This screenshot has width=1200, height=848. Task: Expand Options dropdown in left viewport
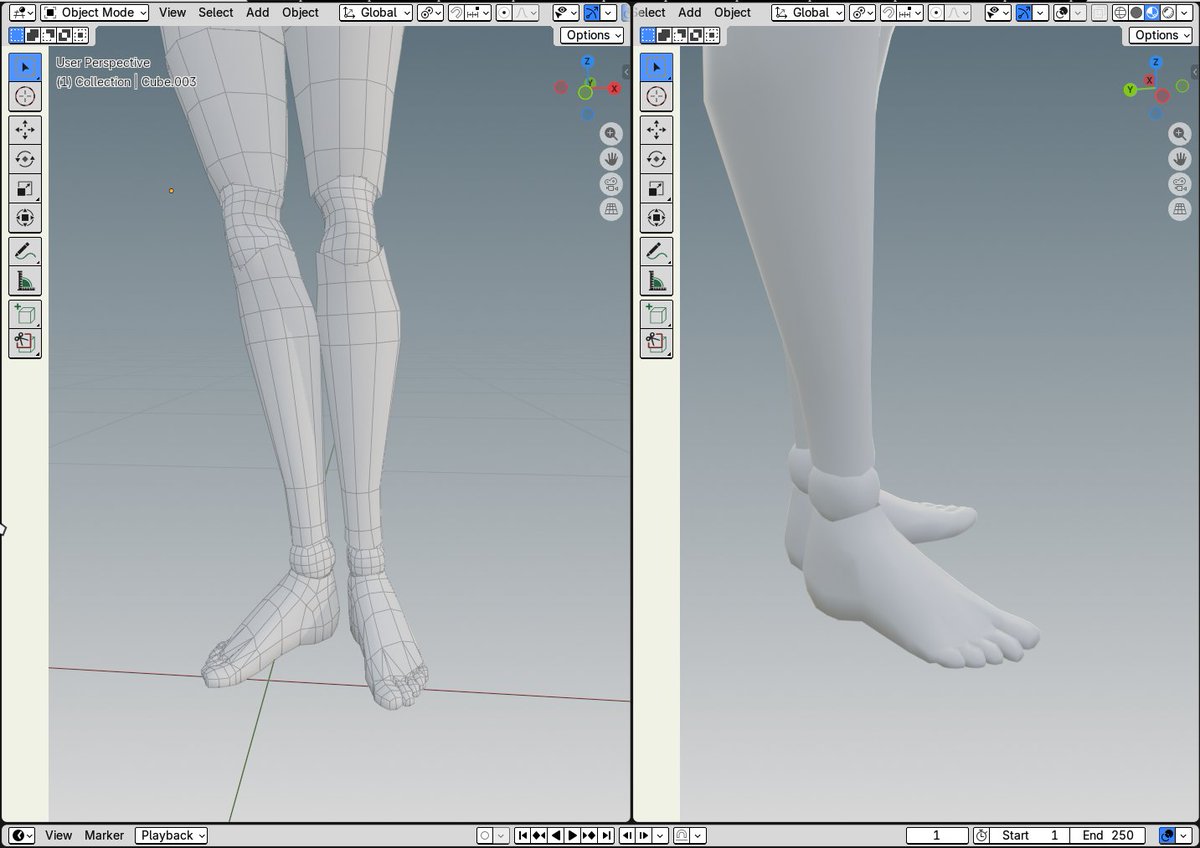[592, 35]
